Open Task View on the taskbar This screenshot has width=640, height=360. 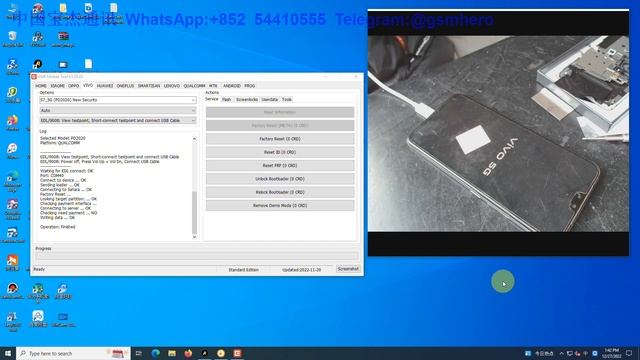click(138, 353)
